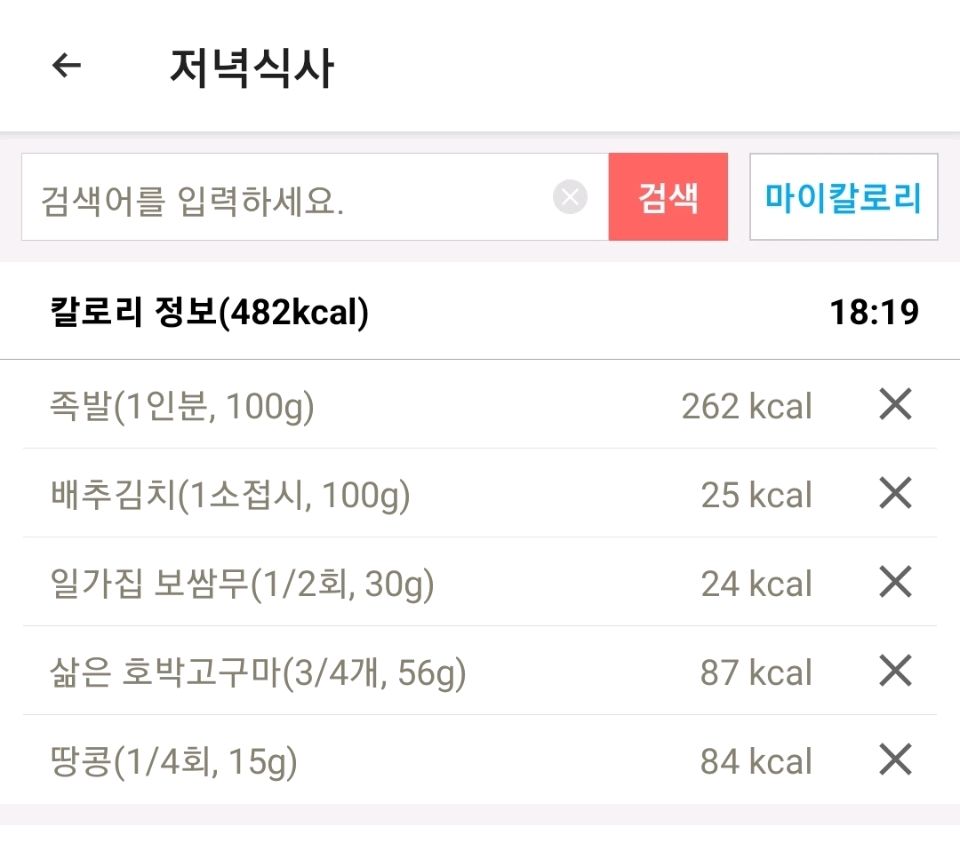Open 삶은 호박고구마(3/4개, 56g) item

click(258, 673)
